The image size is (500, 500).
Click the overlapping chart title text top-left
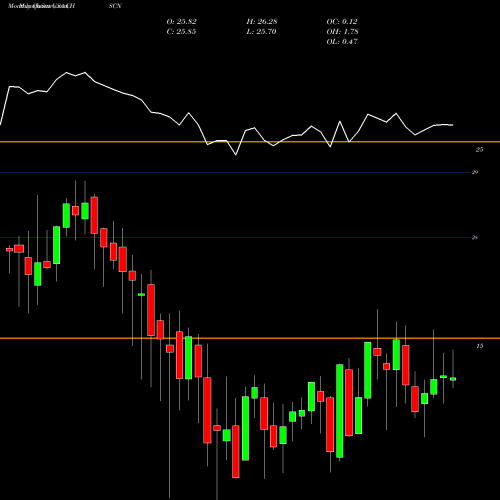[42, 6]
